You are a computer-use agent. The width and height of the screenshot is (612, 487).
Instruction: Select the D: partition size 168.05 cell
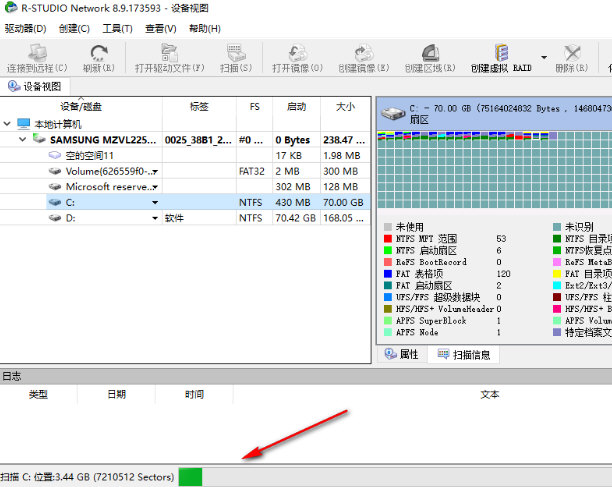pyautogui.click(x=344, y=218)
